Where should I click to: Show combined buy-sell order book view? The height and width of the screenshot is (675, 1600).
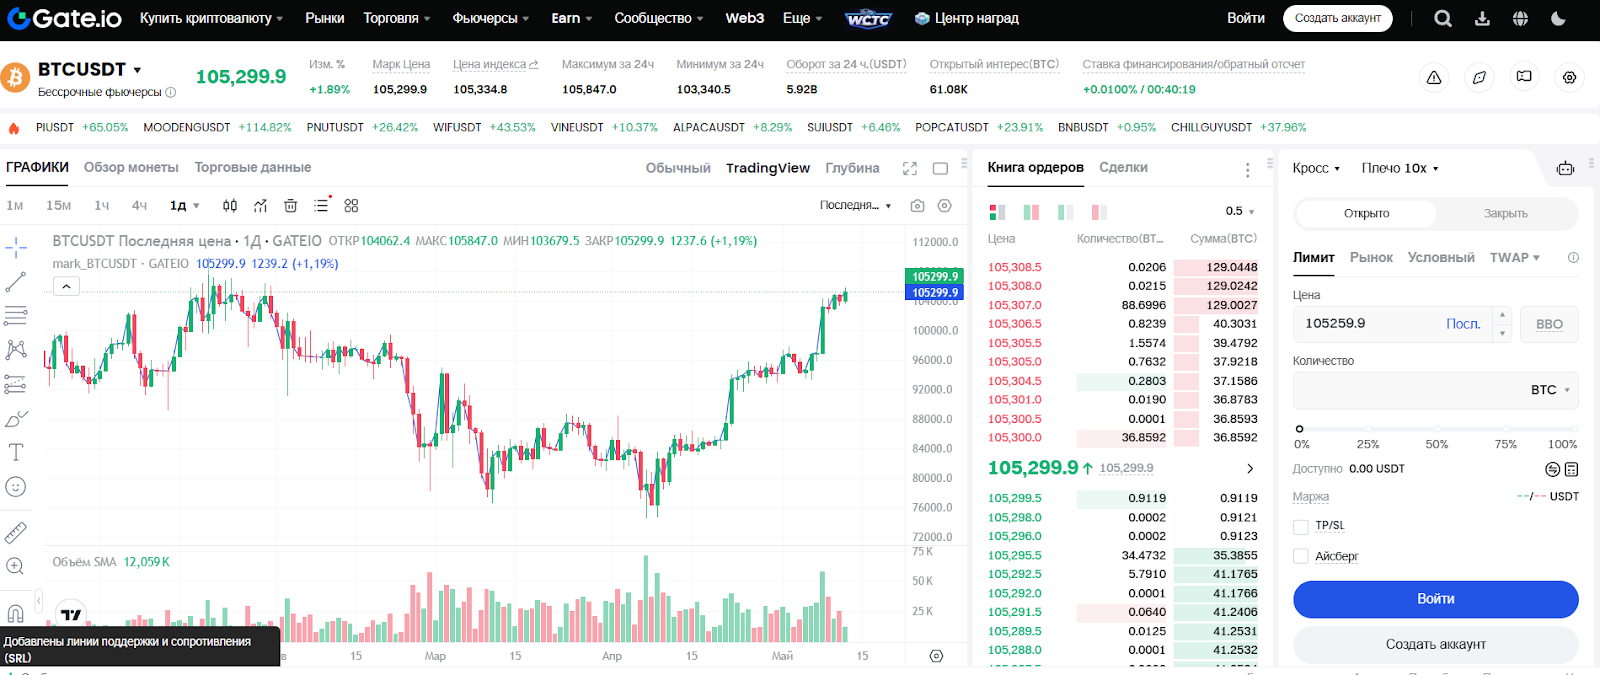(997, 212)
